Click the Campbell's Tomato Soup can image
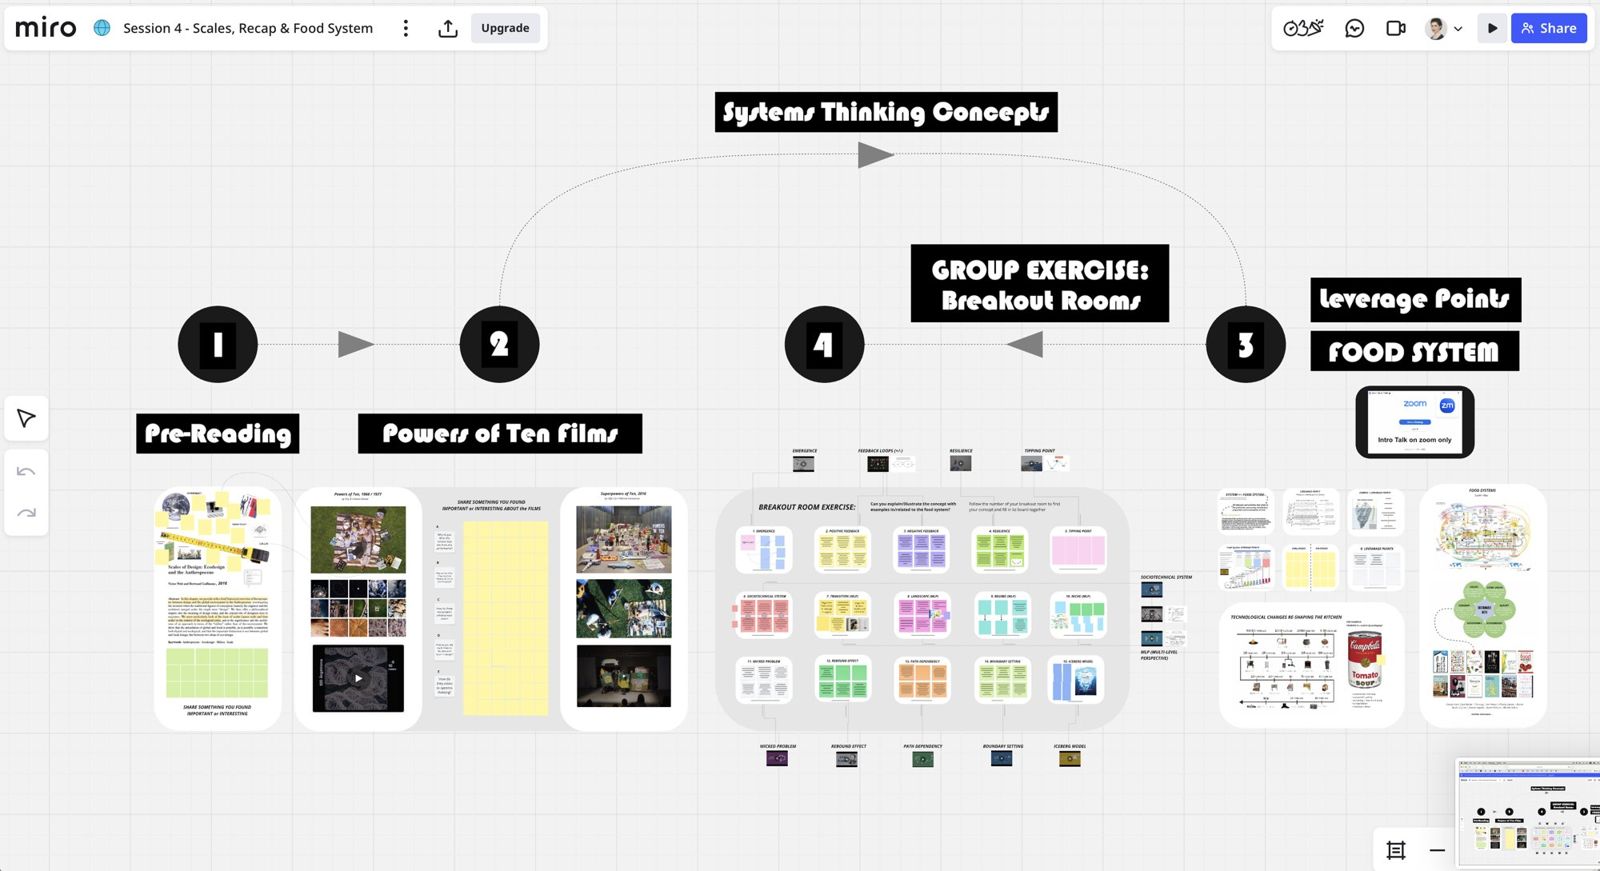Screen dimensions: 1600x871 pos(1365,661)
